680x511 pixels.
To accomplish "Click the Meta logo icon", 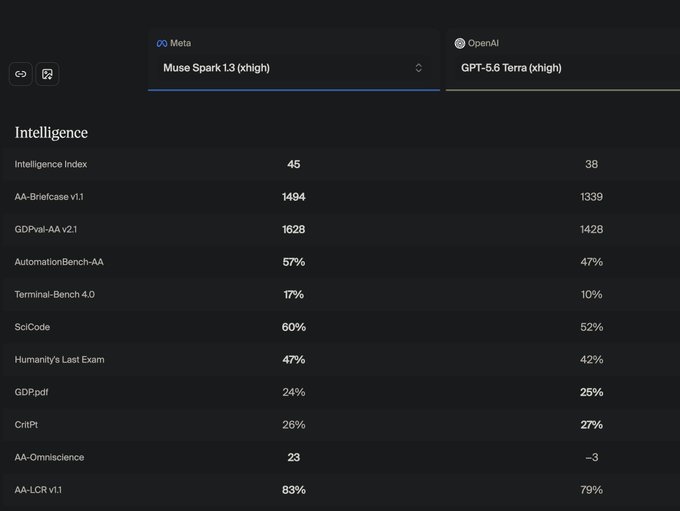I will click(162, 43).
